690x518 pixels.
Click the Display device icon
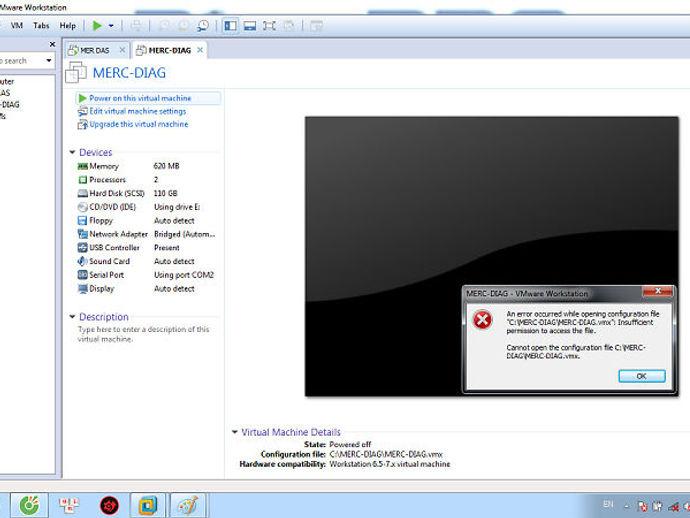(x=82, y=289)
